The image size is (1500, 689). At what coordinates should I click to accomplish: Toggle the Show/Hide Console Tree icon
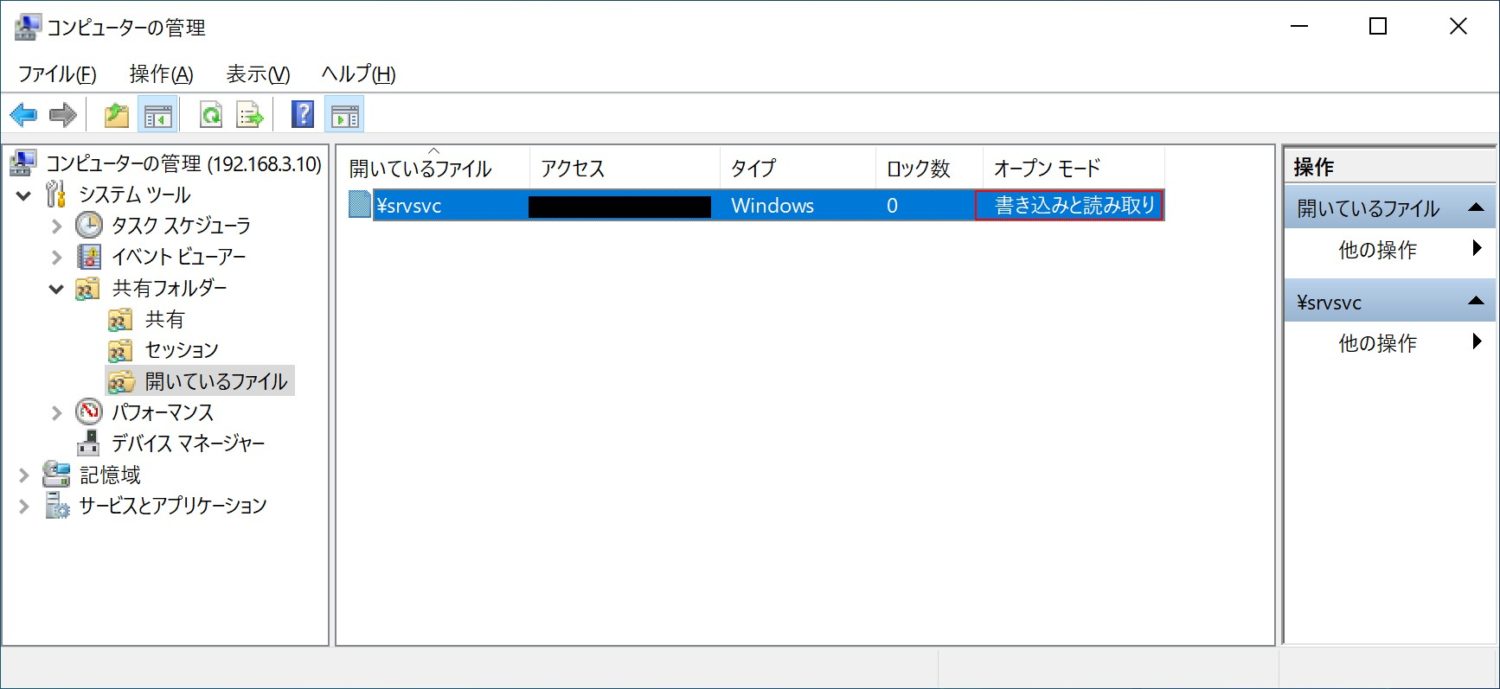(x=157, y=115)
